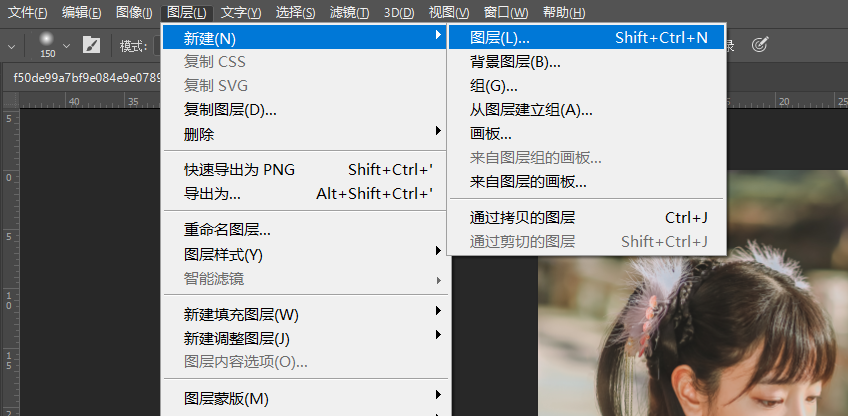848x416 pixels.
Task: Choose 通过拷贝的图层 entry
Action: tap(586, 217)
